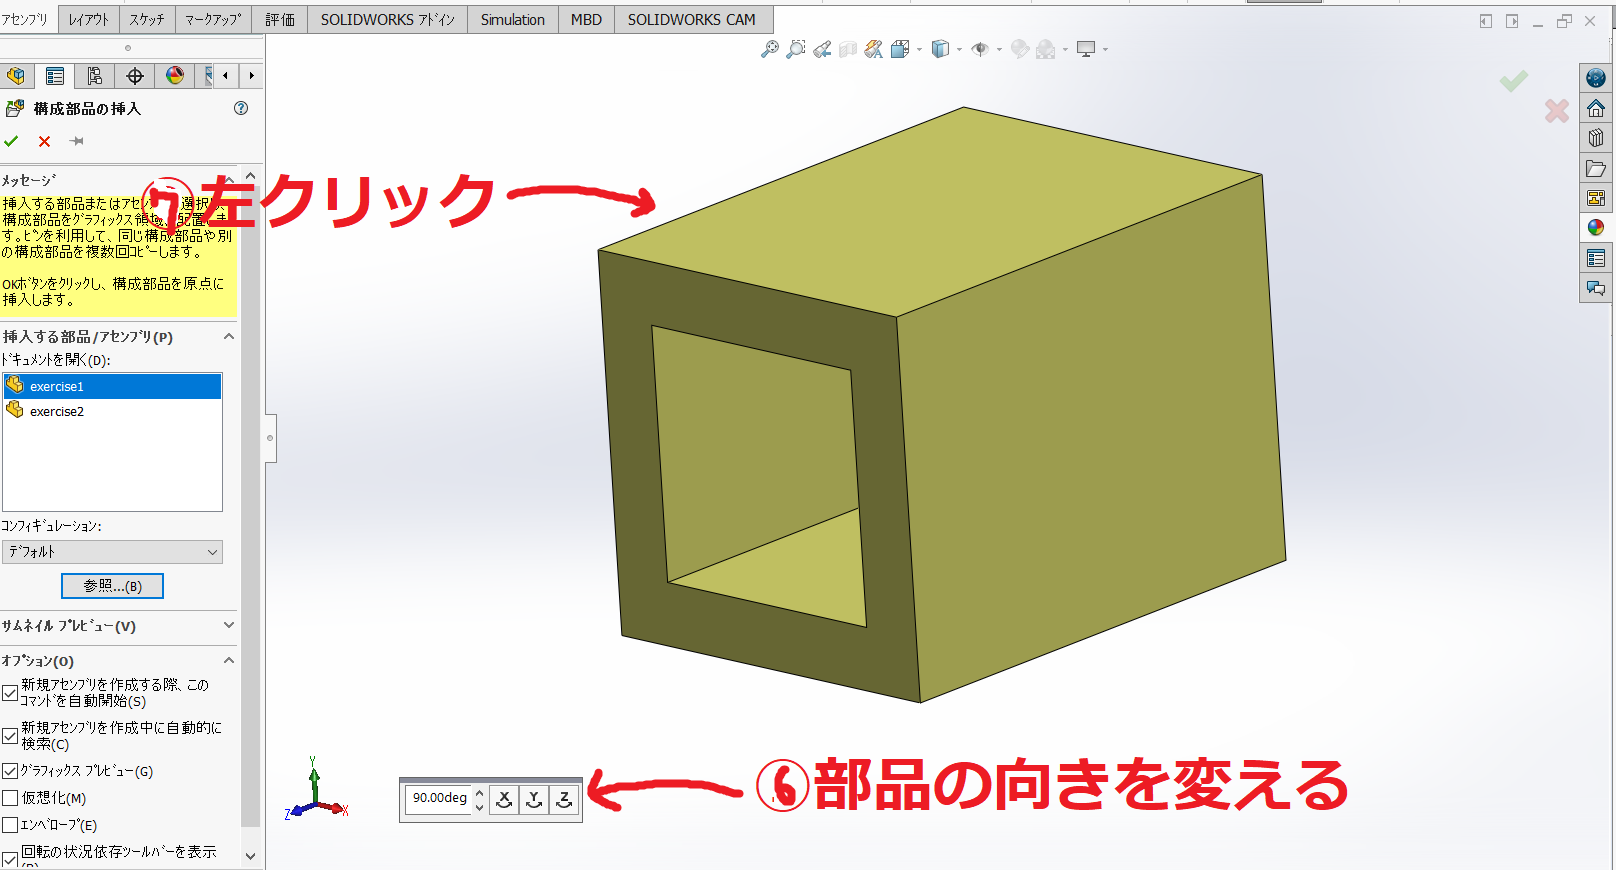Open the View Palette in the task pane
The width and height of the screenshot is (1616, 870).
(1596, 198)
